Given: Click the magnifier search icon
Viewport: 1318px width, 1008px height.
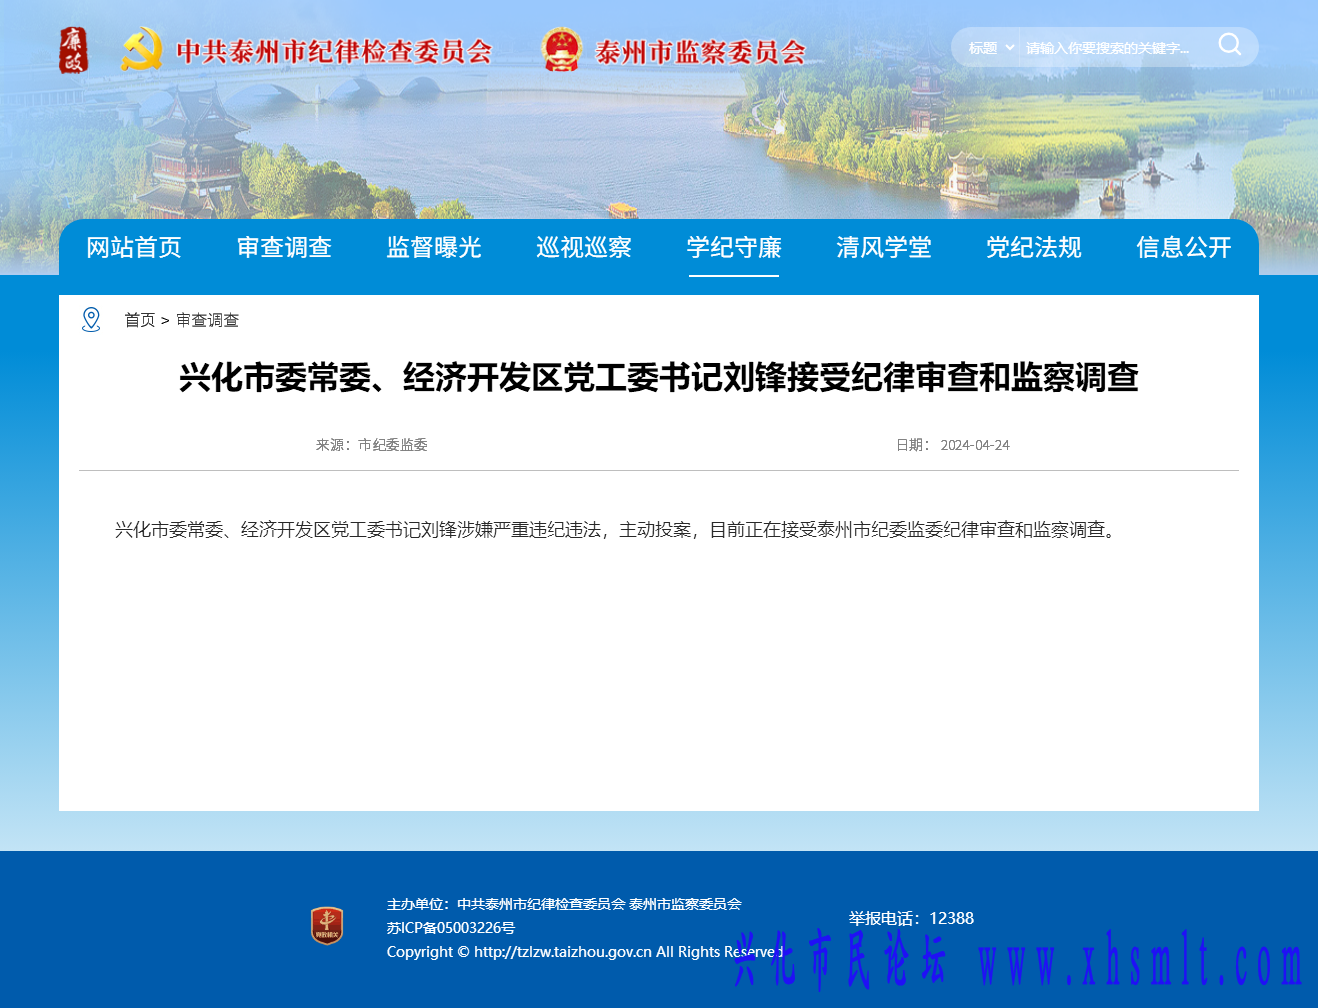Looking at the screenshot, I should click(x=1230, y=45).
